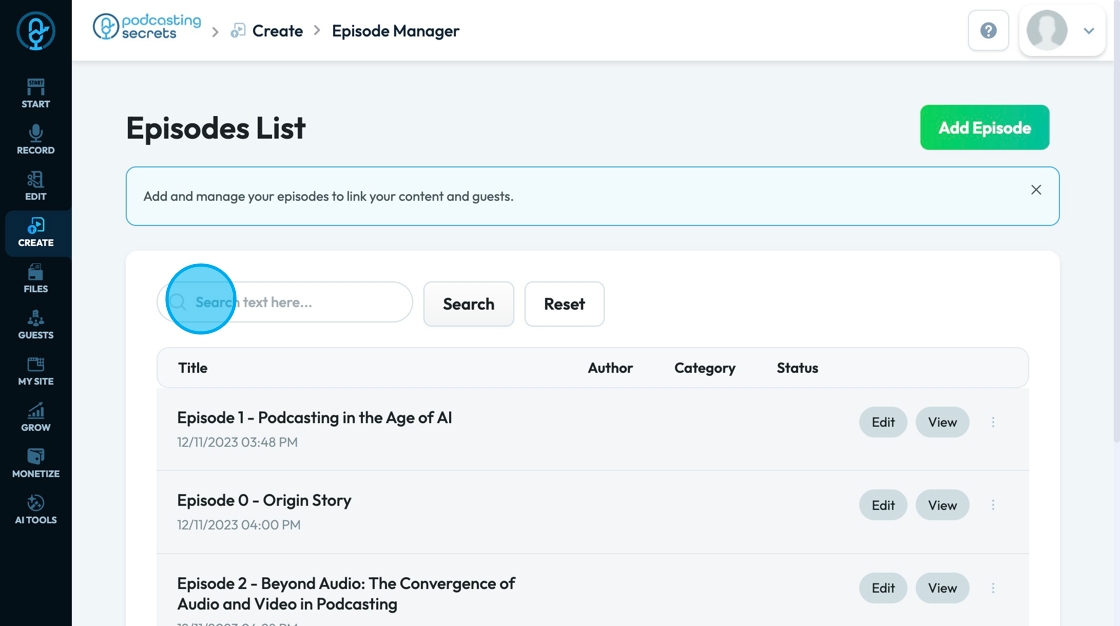Open more options for Episode 0
Viewport: 1120px width, 626px height.
click(x=993, y=505)
